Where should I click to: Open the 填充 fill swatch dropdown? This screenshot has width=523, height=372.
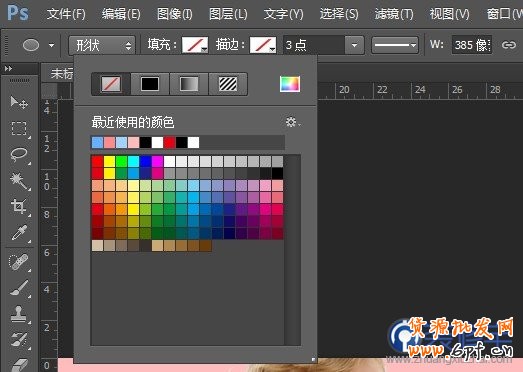point(195,45)
